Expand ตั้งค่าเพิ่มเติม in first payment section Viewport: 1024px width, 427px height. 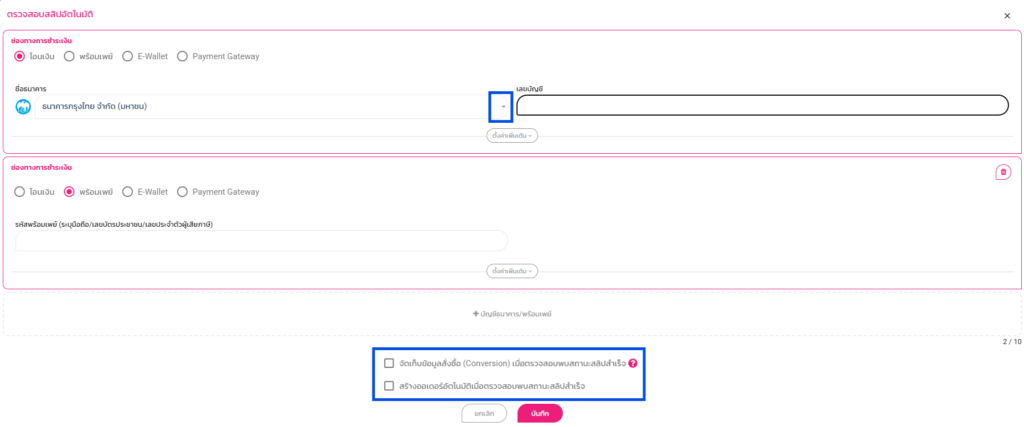click(512, 135)
